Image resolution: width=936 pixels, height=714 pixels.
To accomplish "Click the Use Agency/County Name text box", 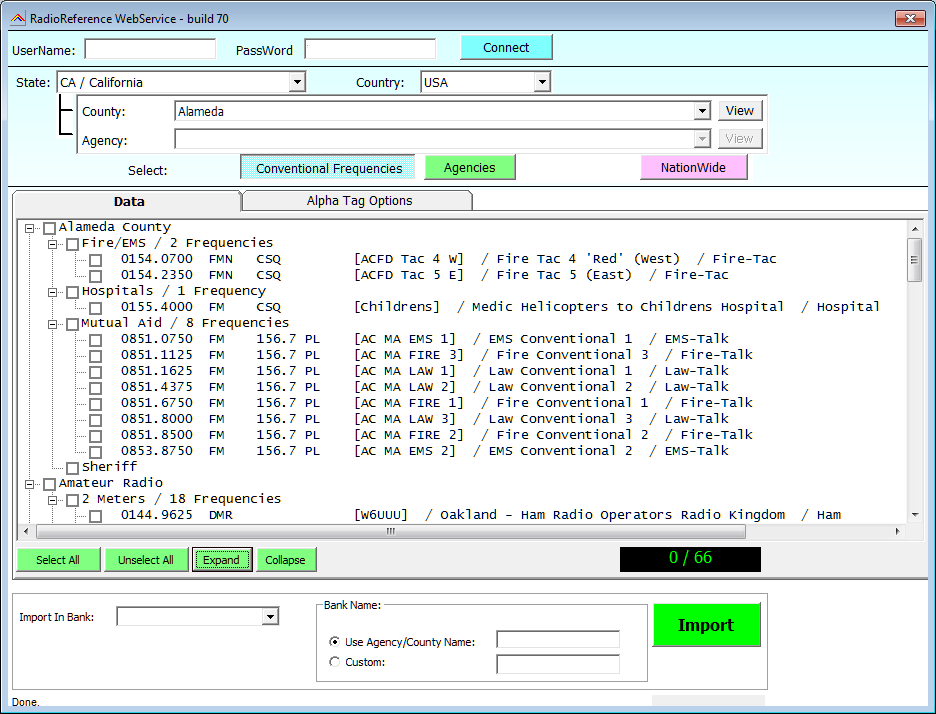I will point(558,640).
